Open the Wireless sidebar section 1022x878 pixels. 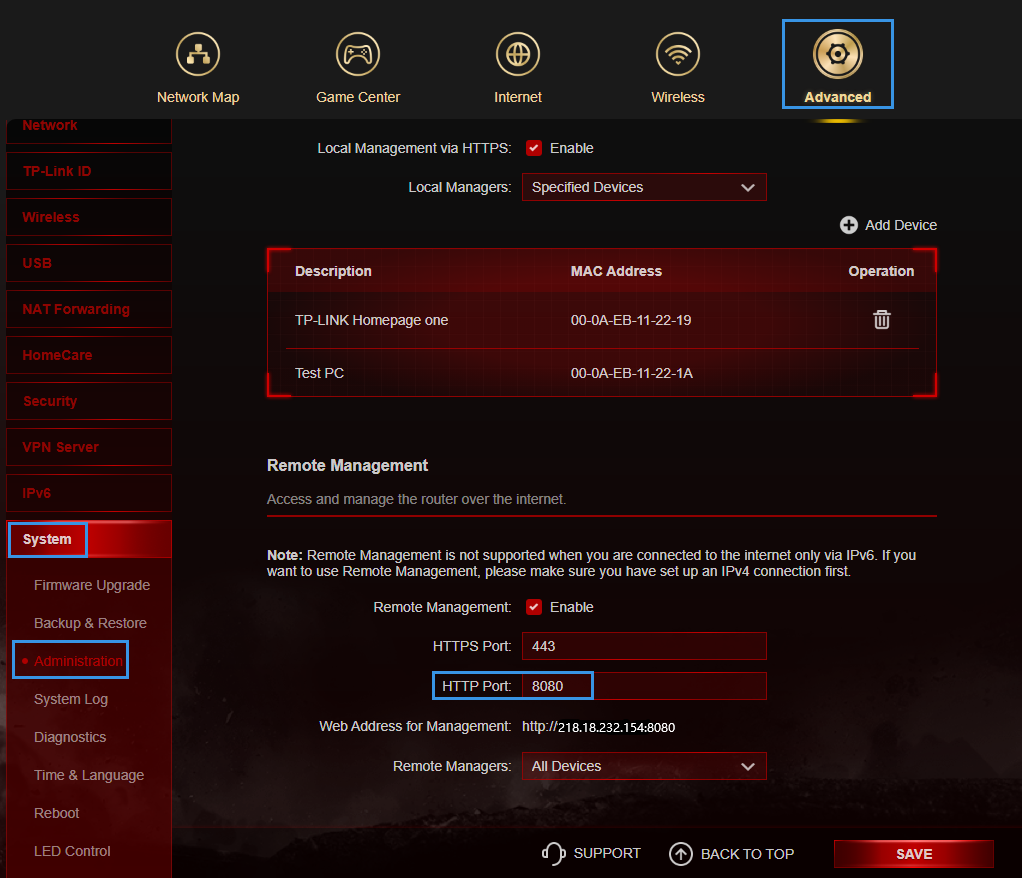[89, 217]
